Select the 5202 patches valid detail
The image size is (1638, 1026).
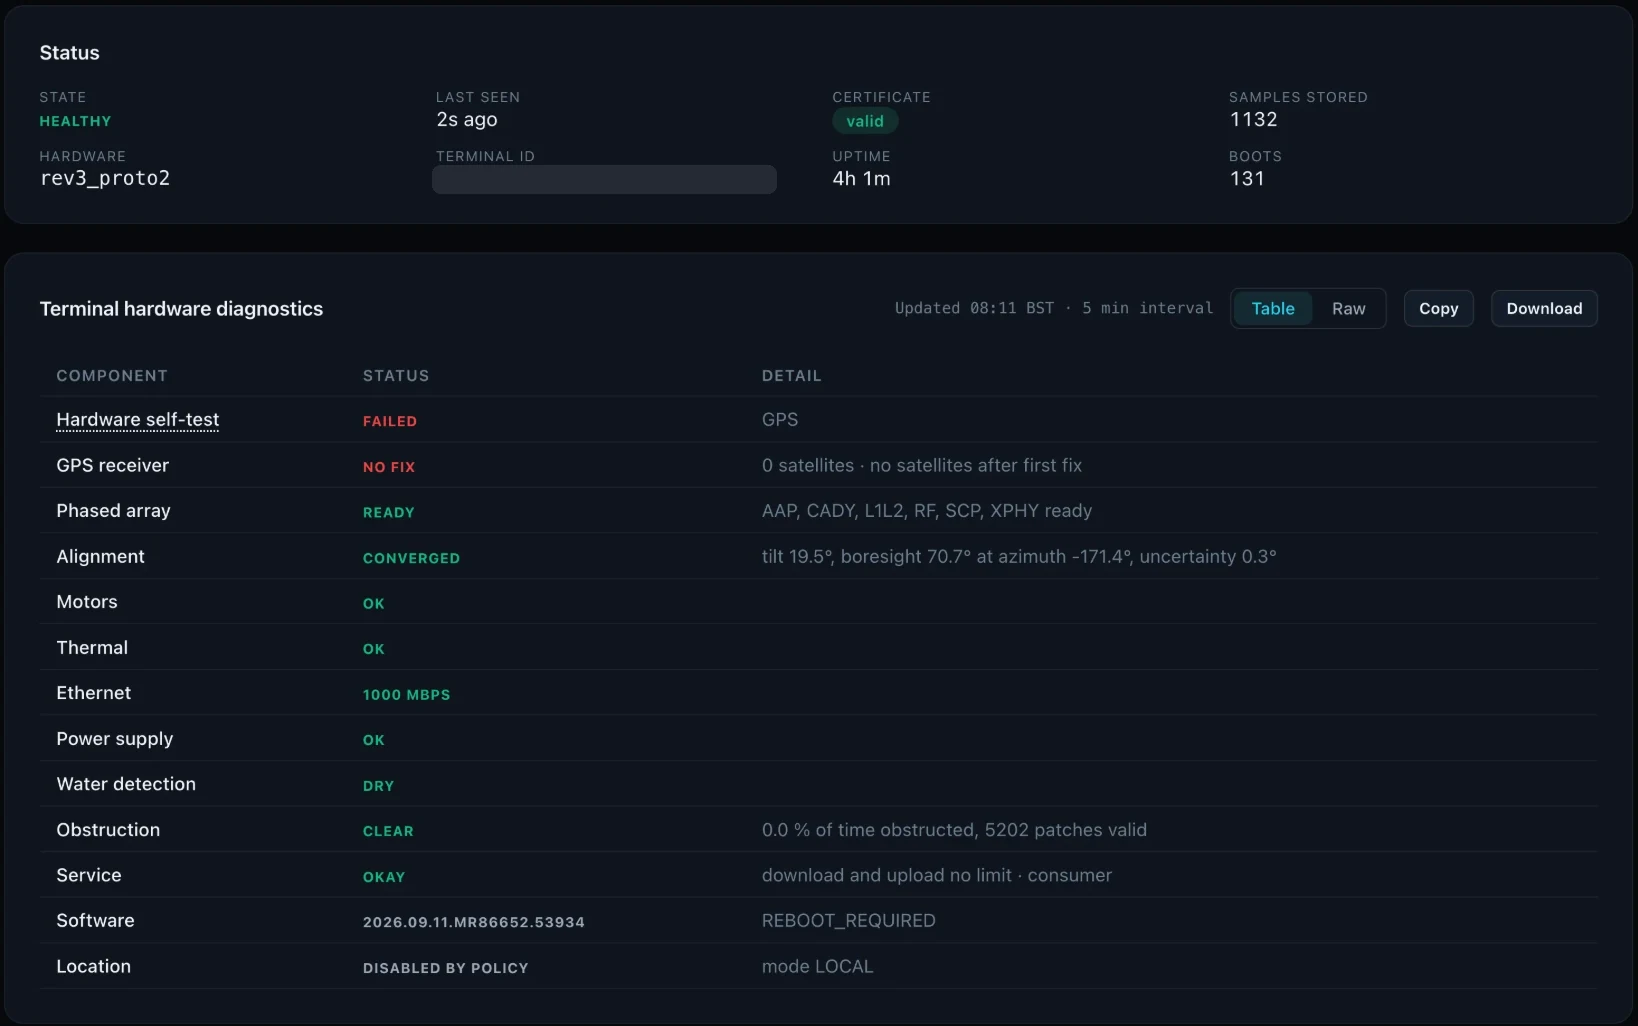(1065, 830)
